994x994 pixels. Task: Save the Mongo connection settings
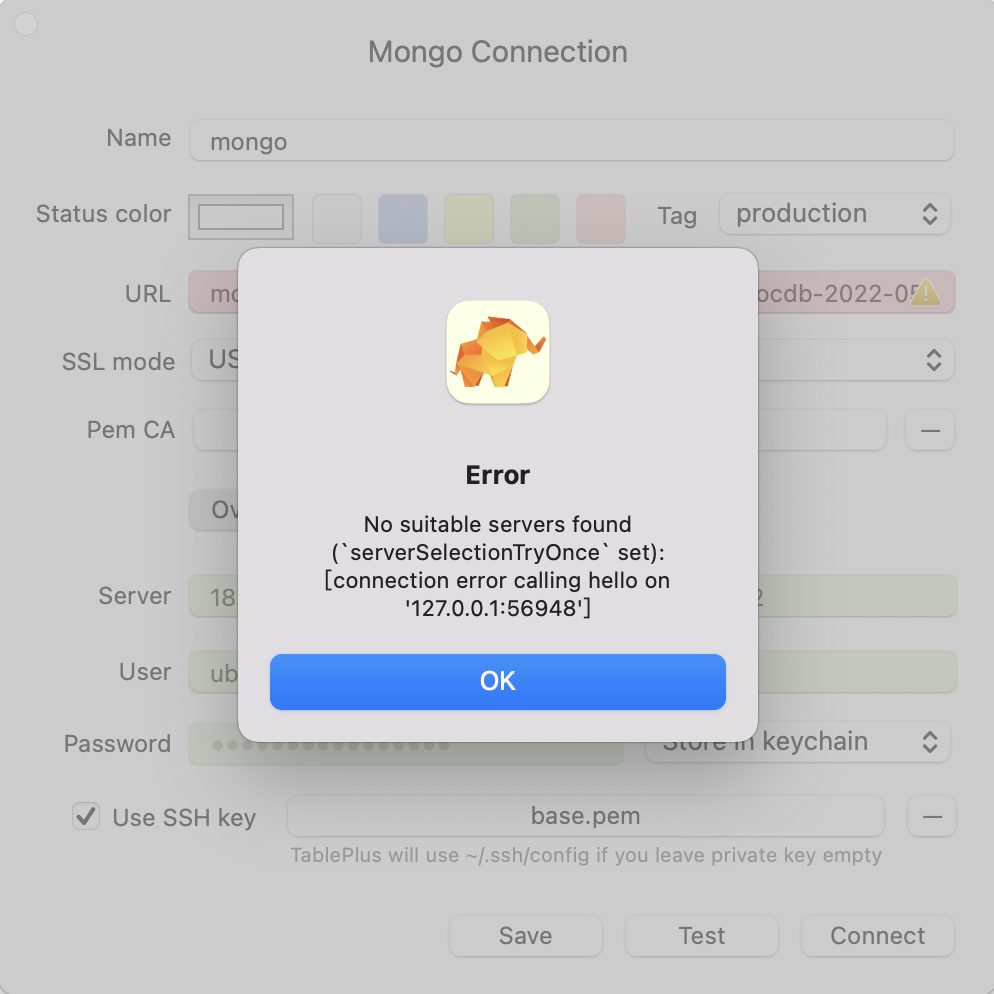pyautogui.click(x=525, y=936)
